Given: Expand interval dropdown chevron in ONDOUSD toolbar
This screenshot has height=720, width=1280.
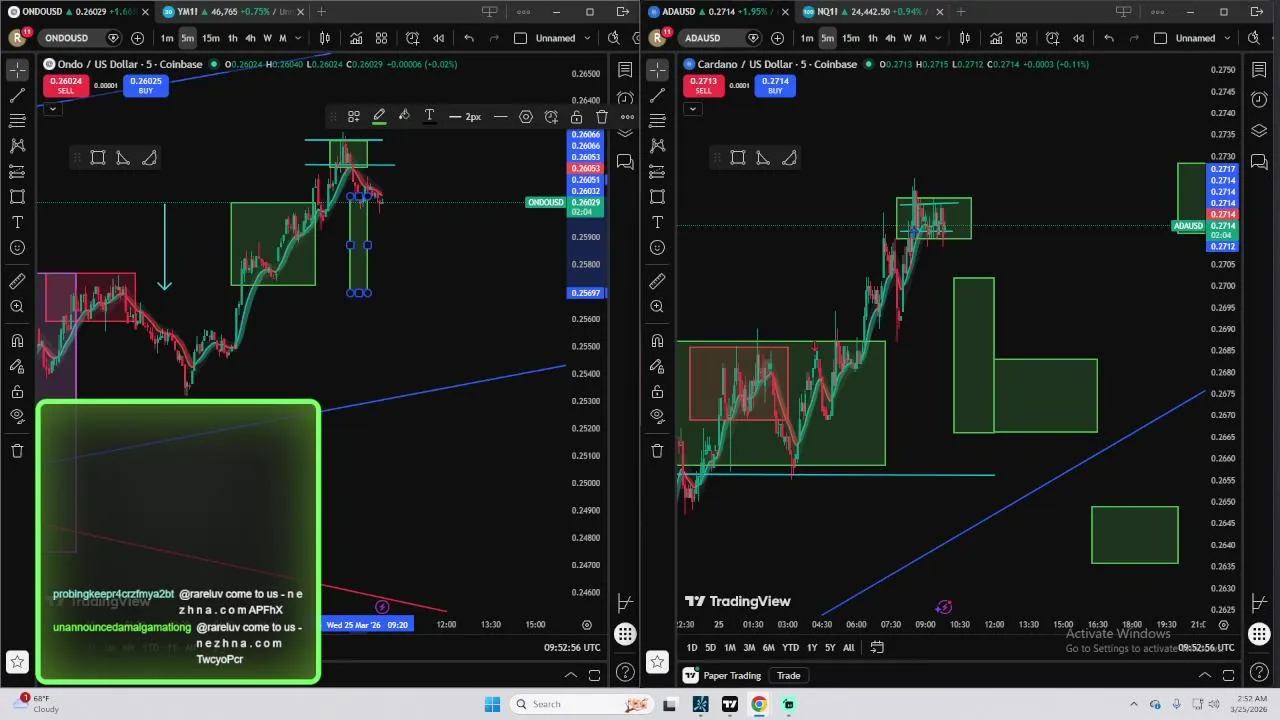Looking at the screenshot, I should click(x=299, y=38).
